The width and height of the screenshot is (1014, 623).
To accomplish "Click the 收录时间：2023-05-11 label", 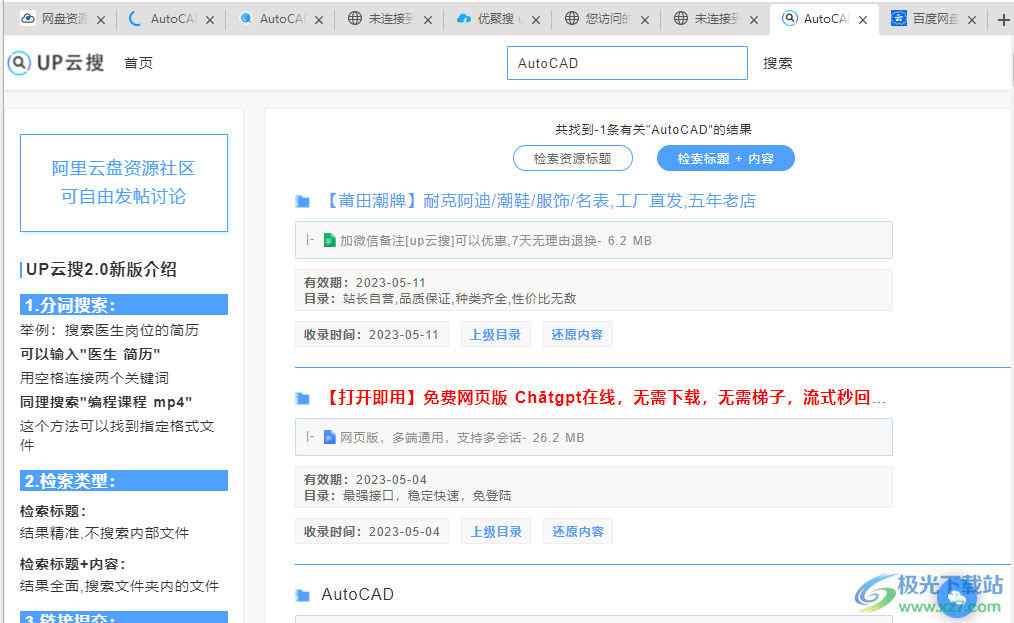I will 372,334.
